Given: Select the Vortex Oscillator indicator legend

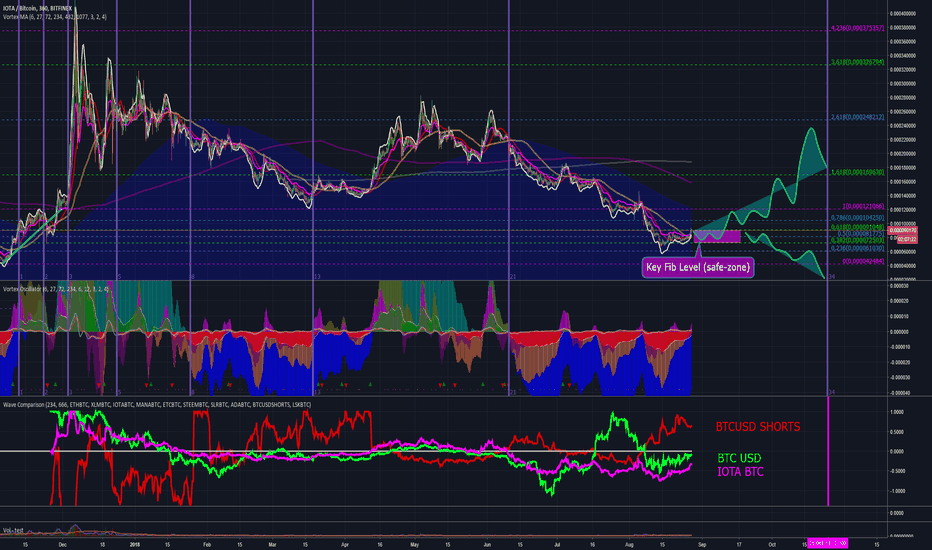Looking at the screenshot, I should 56,289.
